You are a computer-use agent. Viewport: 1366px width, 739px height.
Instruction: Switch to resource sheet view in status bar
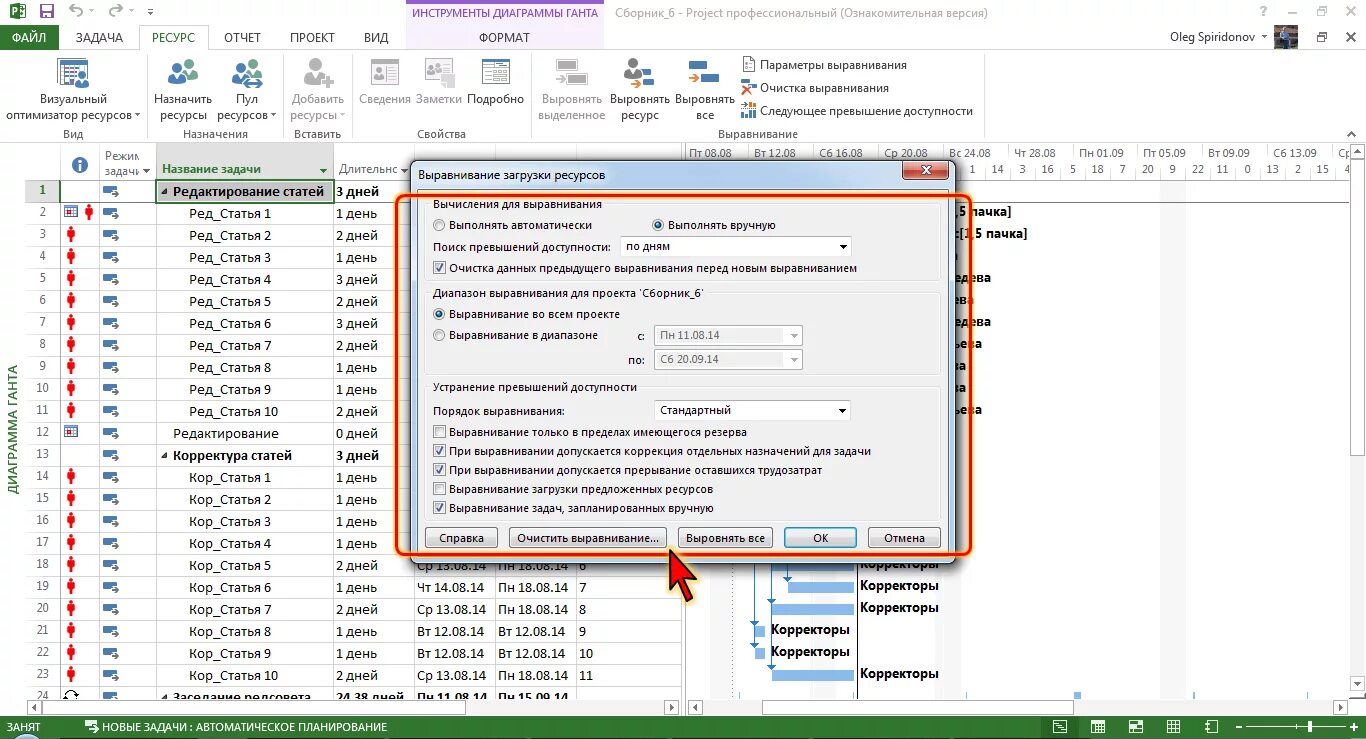[x=1174, y=727]
